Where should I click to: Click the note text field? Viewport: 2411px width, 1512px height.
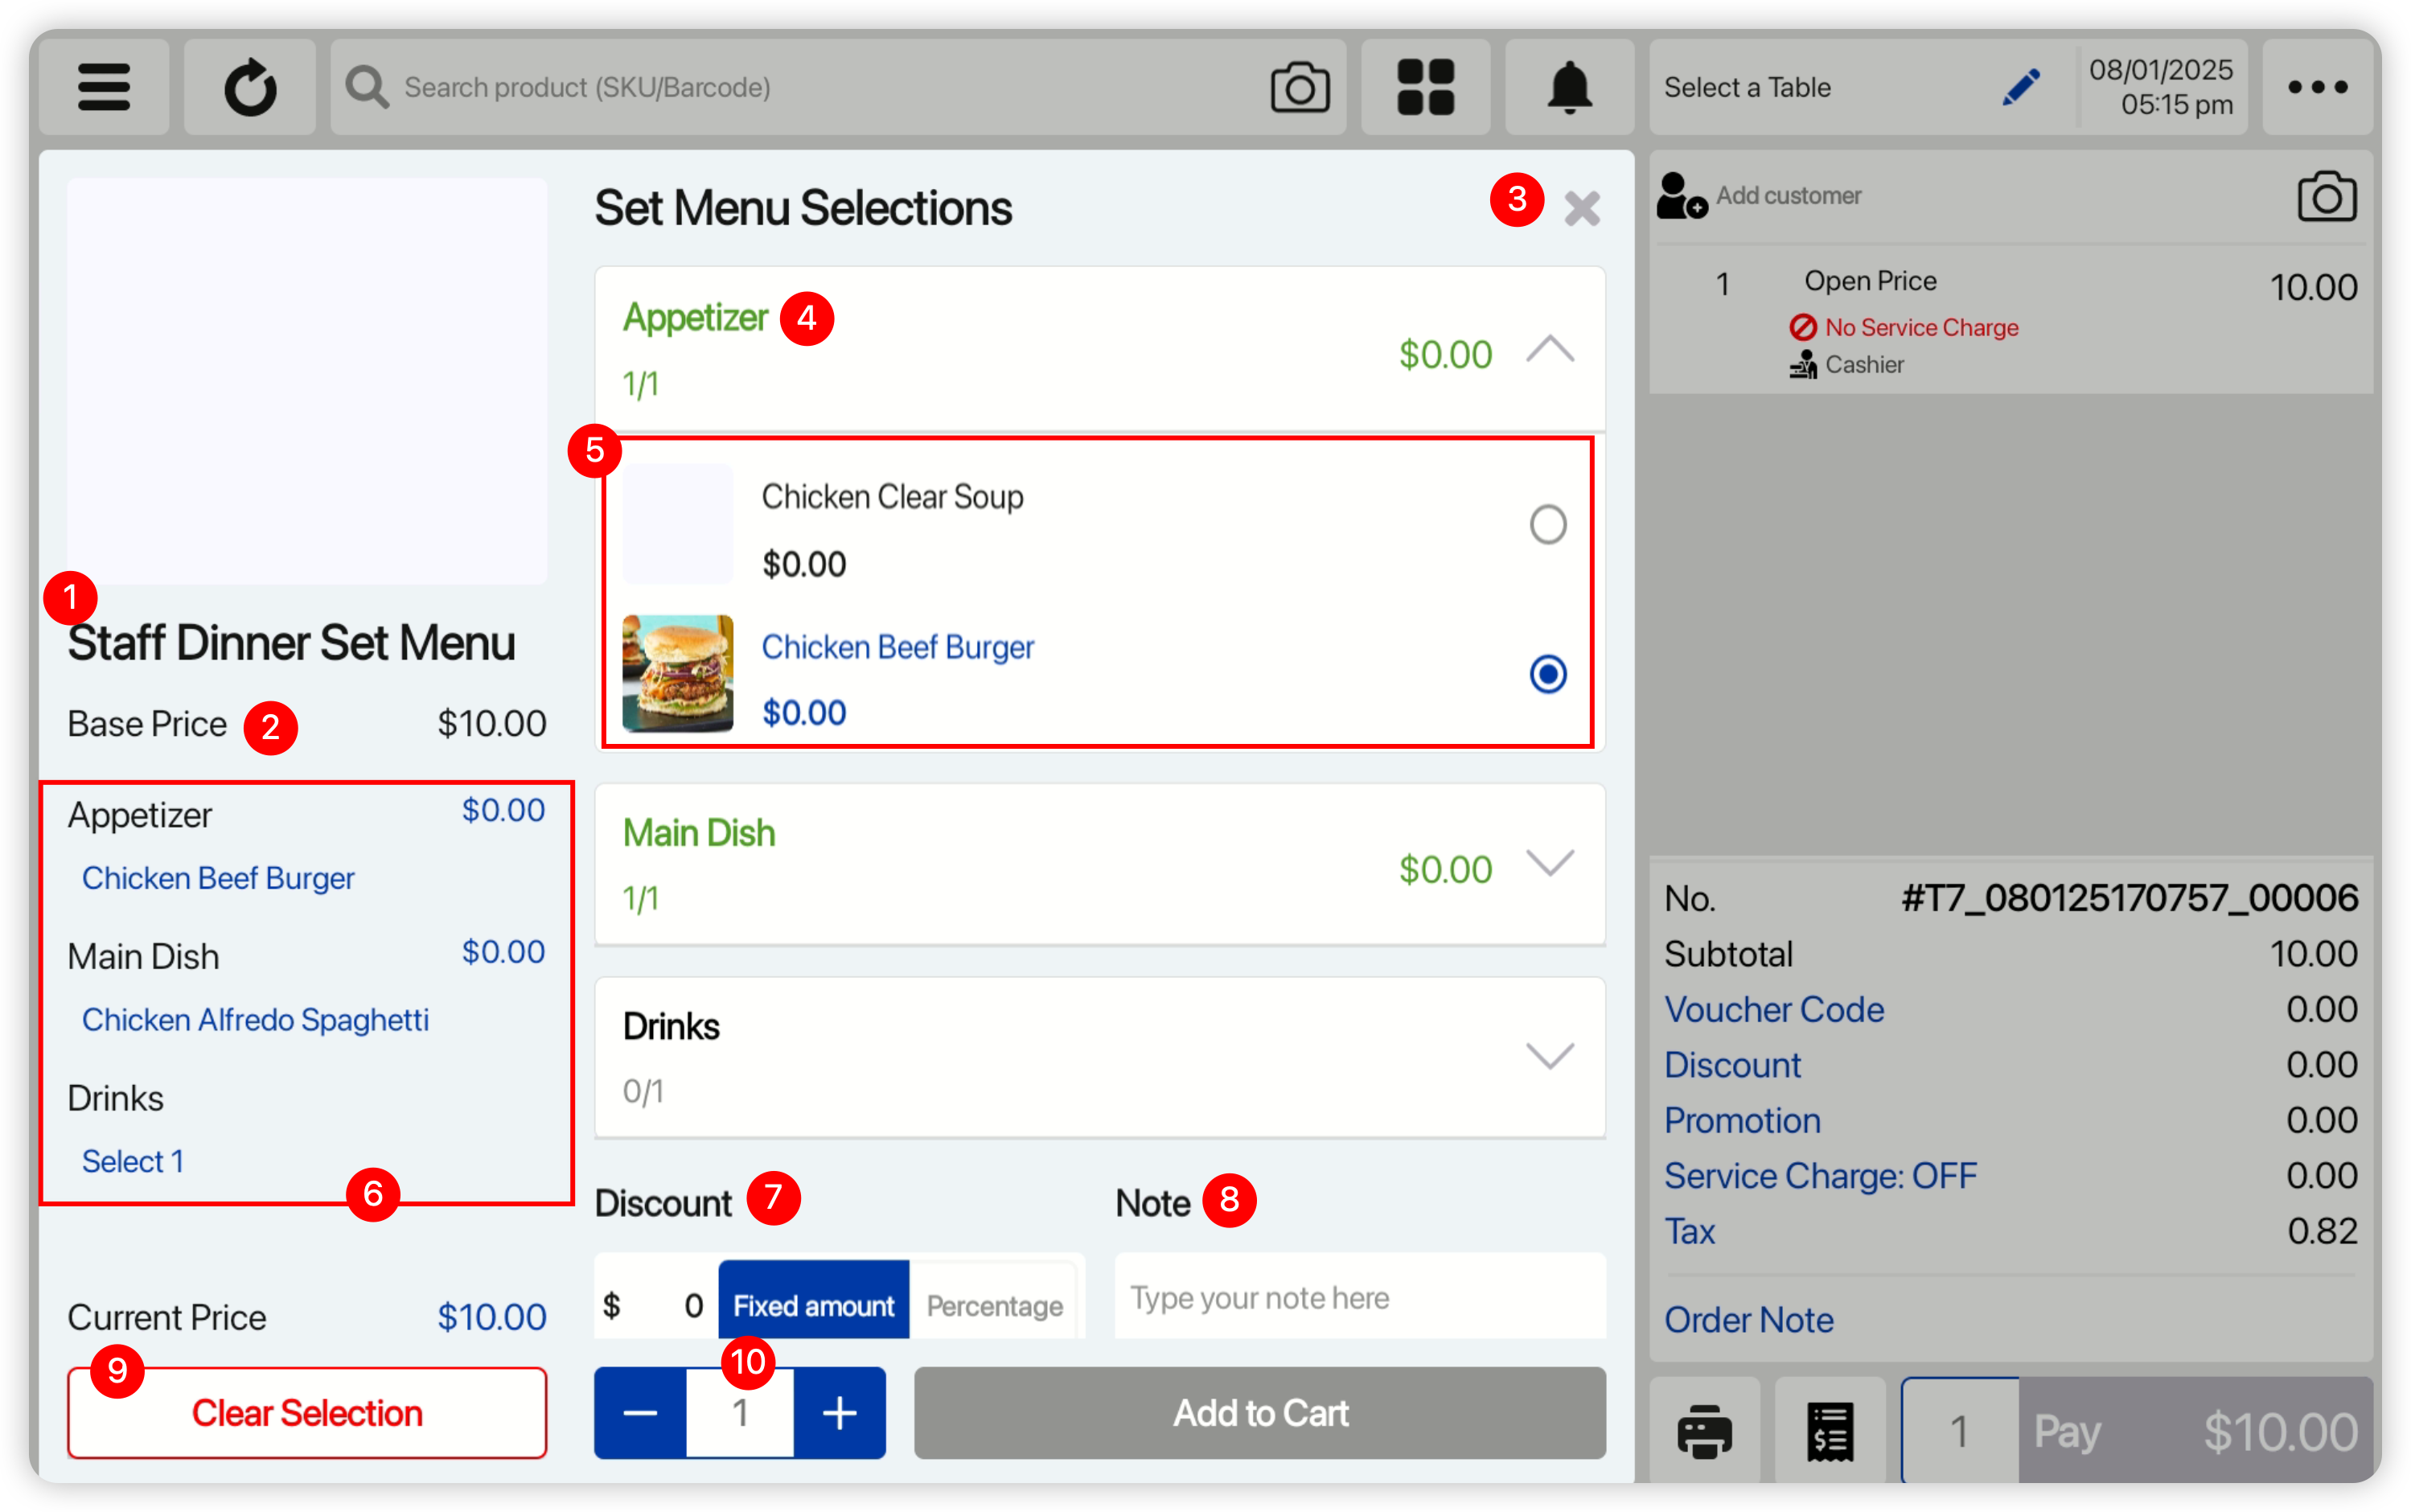[1360, 1297]
